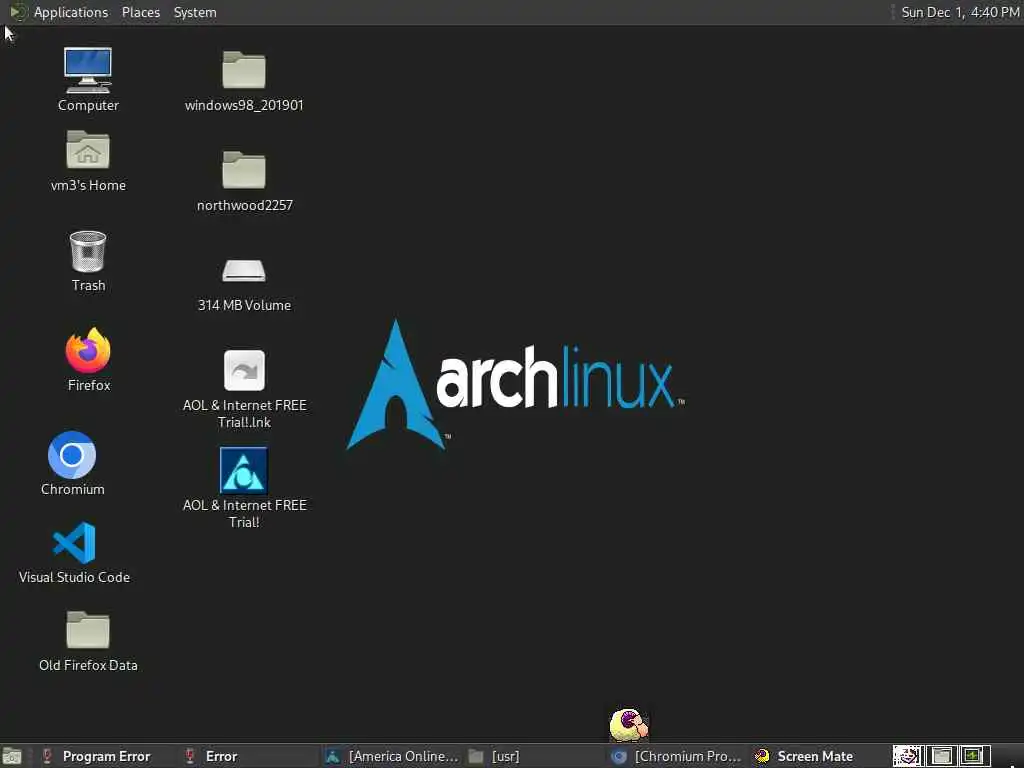1024x768 pixels.
Task: Select the Firefox desktop icon
Action: tap(88, 359)
